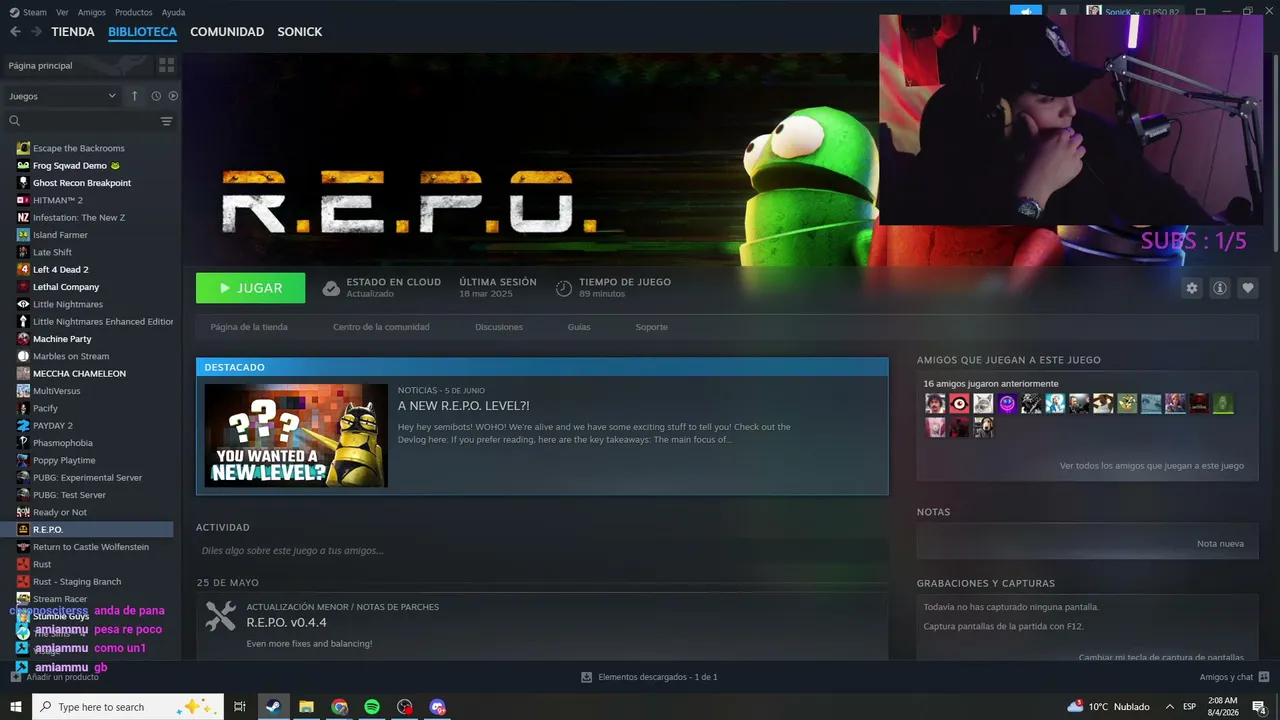Click the activity field 'Diles algo sobre este juego'
This screenshot has height=720, width=1280.
coord(542,551)
